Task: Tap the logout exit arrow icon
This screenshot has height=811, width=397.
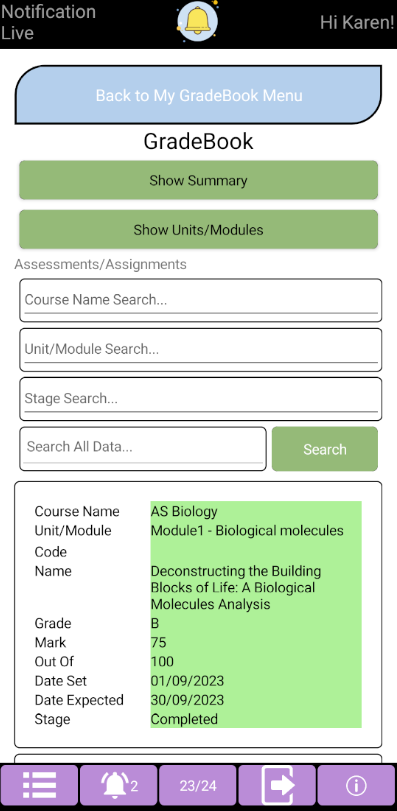Action: (x=277, y=786)
